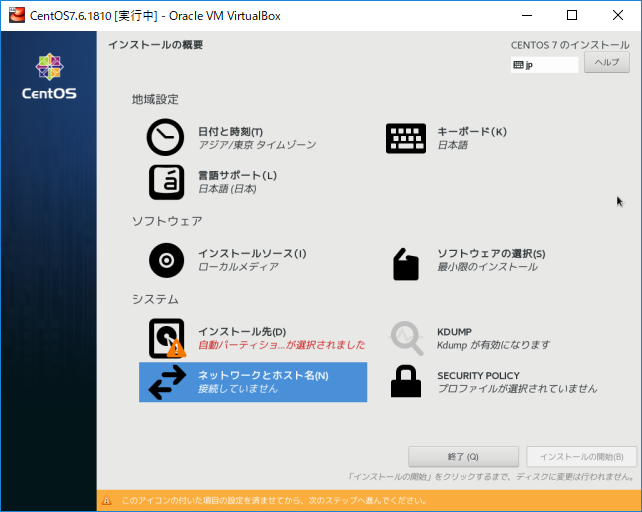Open インストールソース(I) settings
642x512 pixels.
[252, 254]
